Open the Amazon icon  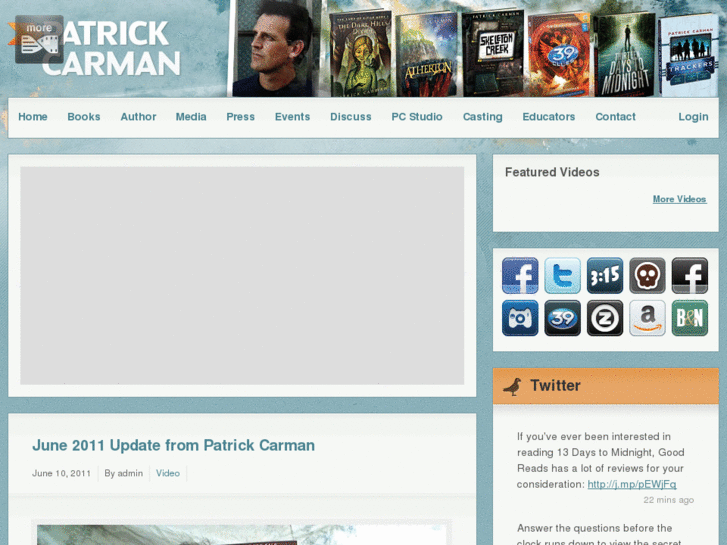coord(647,318)
